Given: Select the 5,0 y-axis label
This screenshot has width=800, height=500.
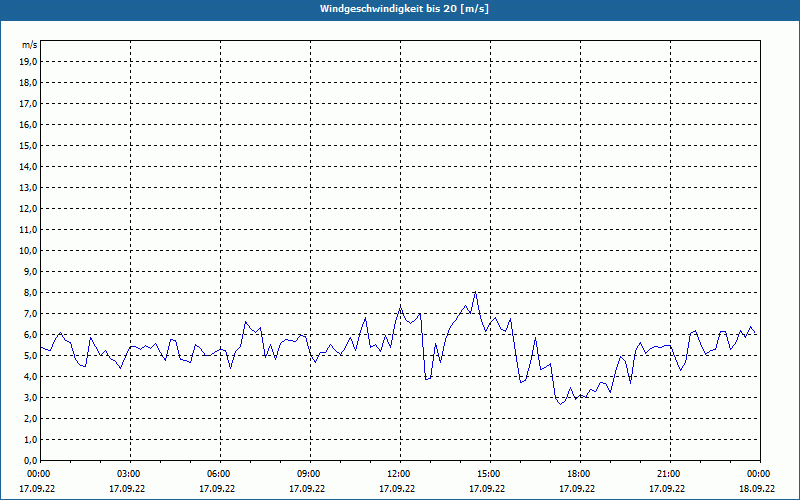Looking at the screenshot, I should (x=31, y=356).
